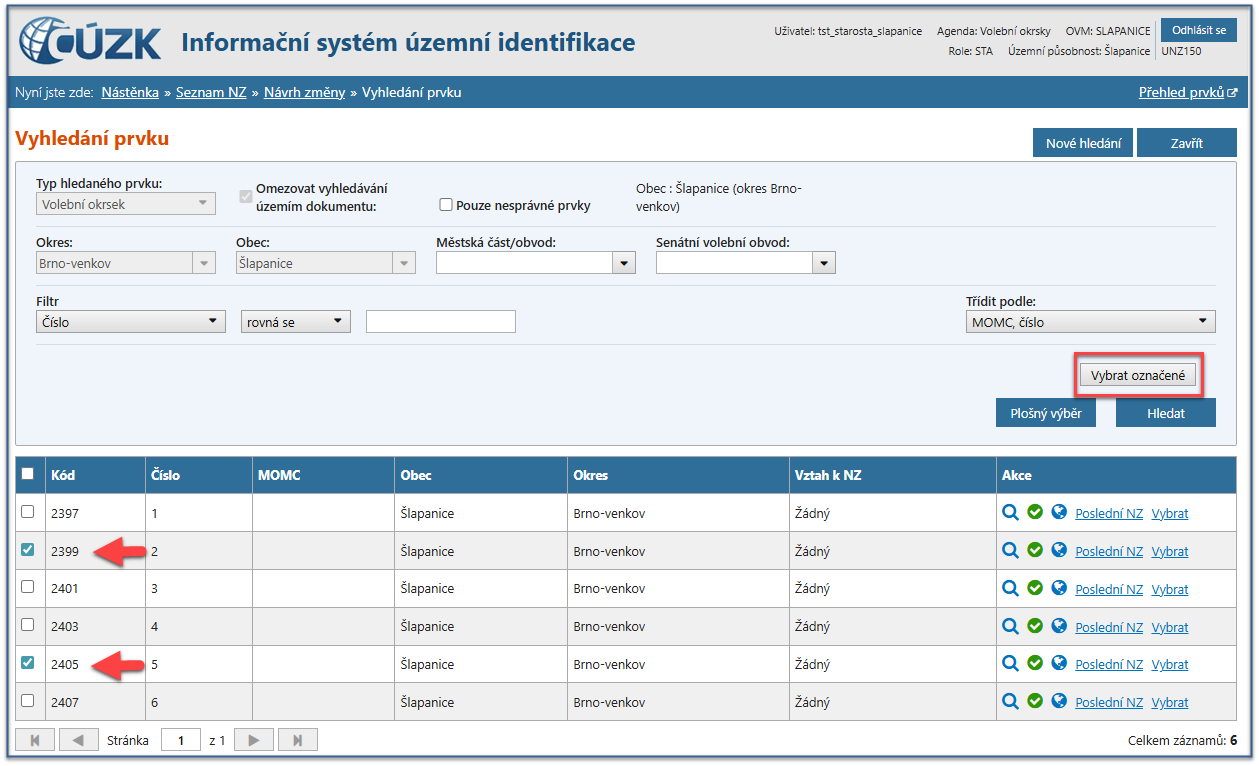
Task: Click green checkmark icon in row 2403
Action: click(1035, 627)
